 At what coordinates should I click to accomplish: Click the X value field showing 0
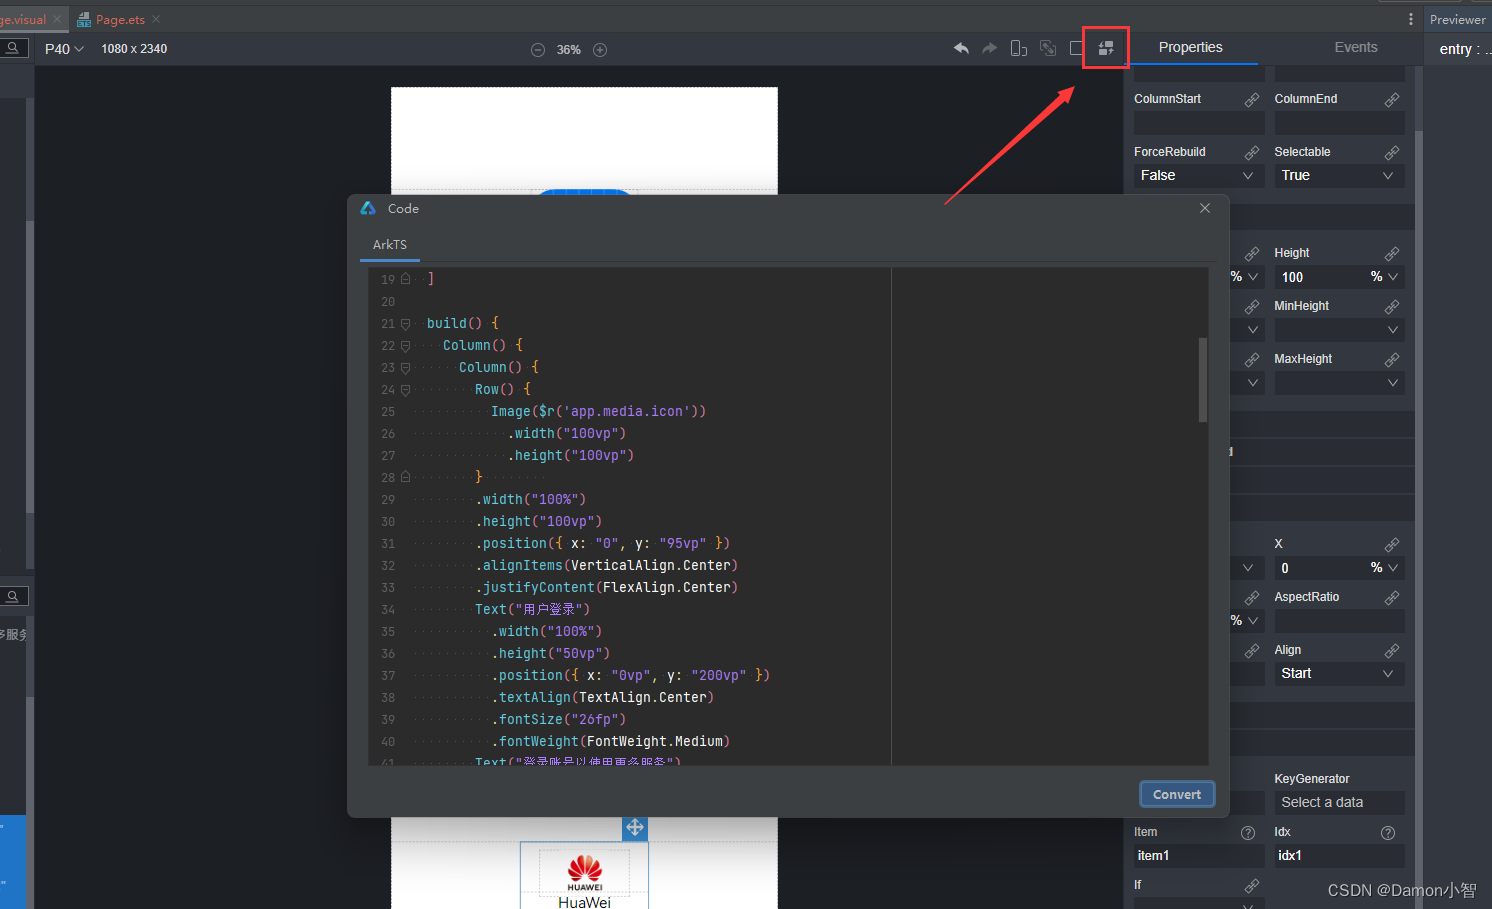[x=1319, y=568]
